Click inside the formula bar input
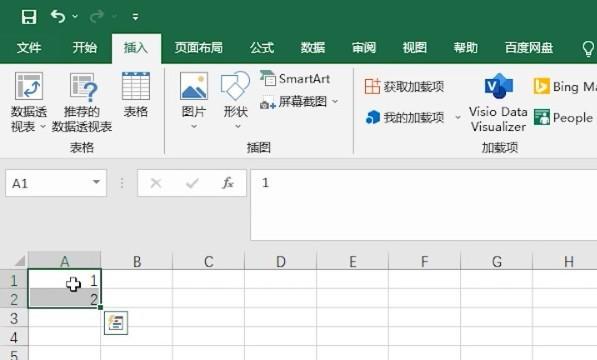The image size is (597, 360). point(423,205)
